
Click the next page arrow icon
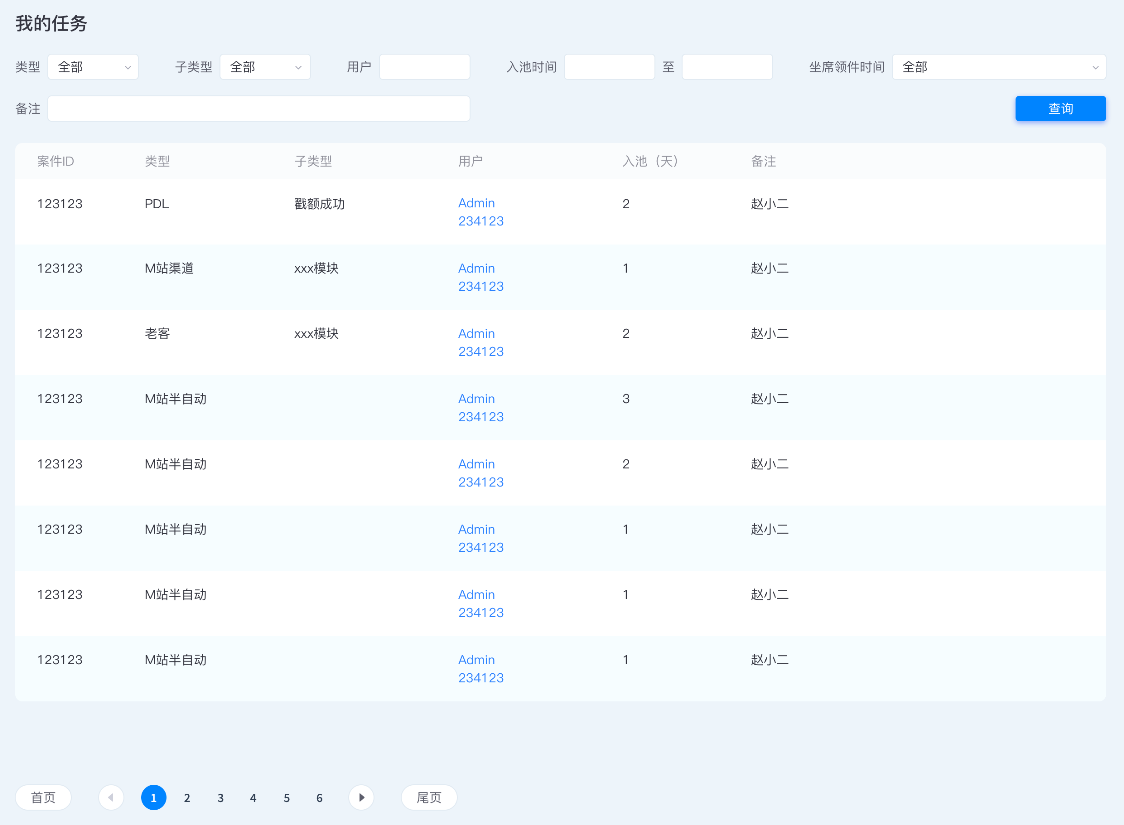coord(361,798)
